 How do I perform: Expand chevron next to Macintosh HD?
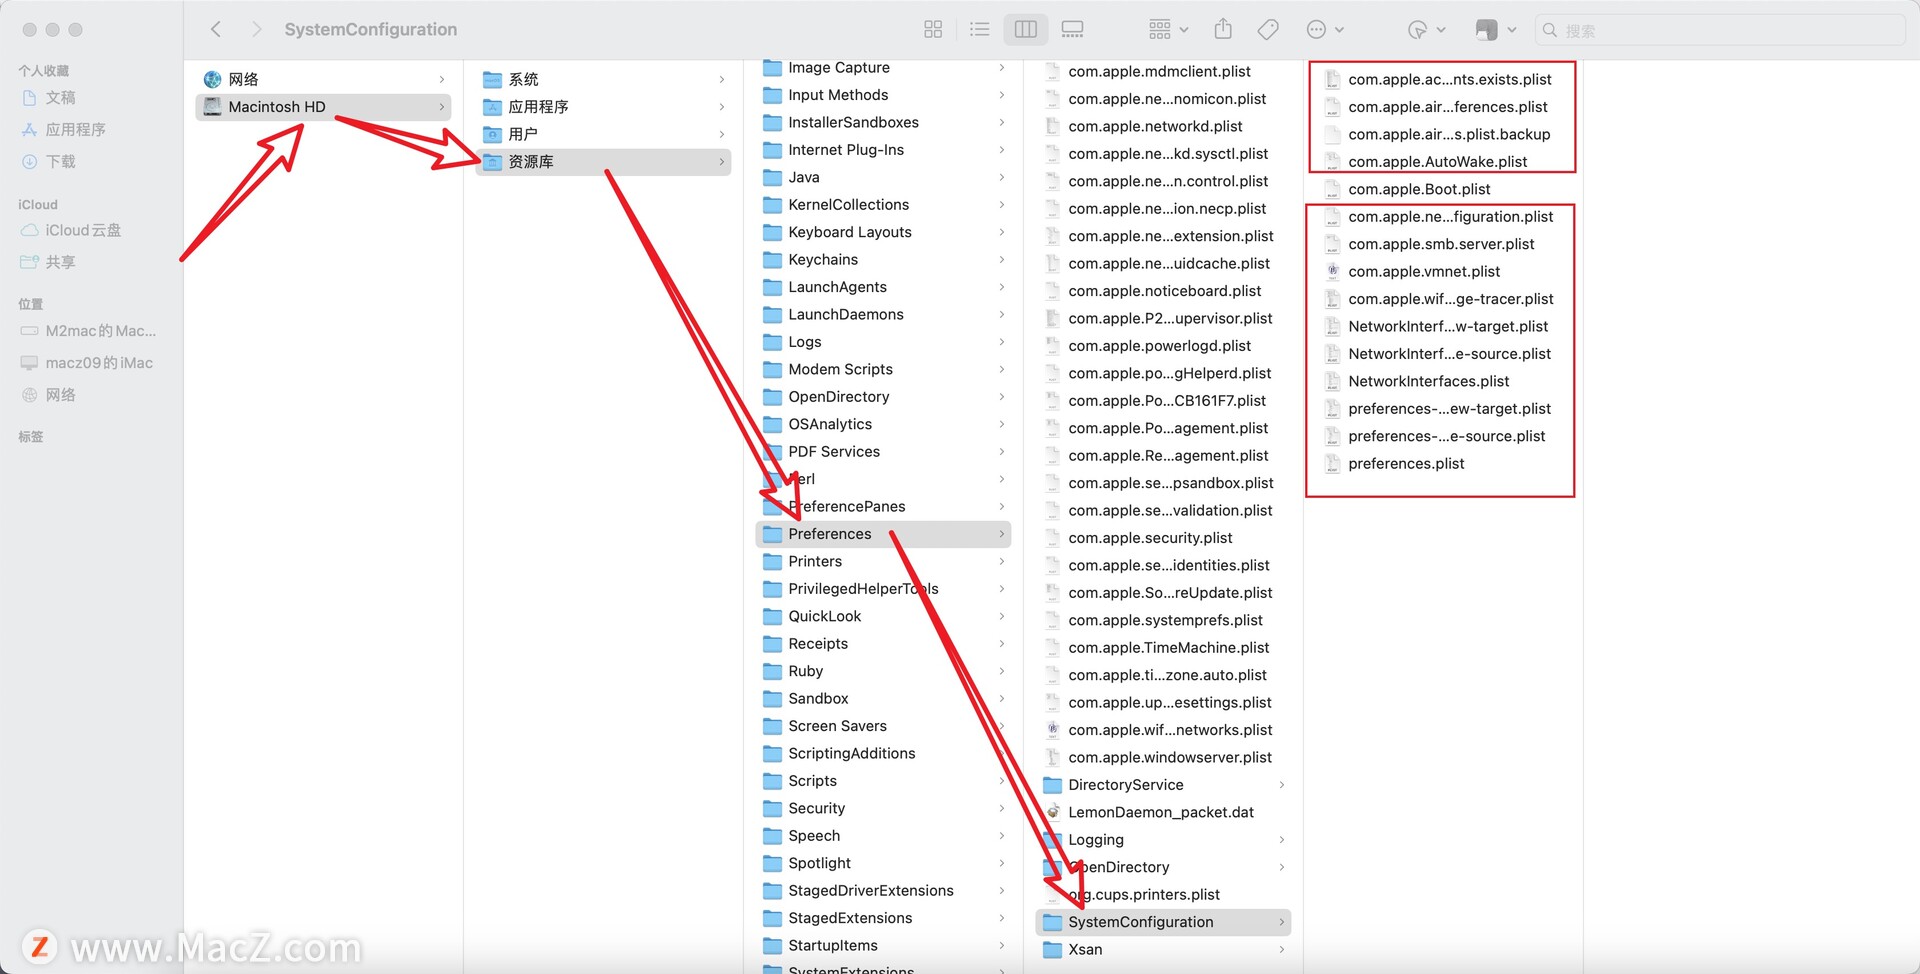click(x=442, y=107)
